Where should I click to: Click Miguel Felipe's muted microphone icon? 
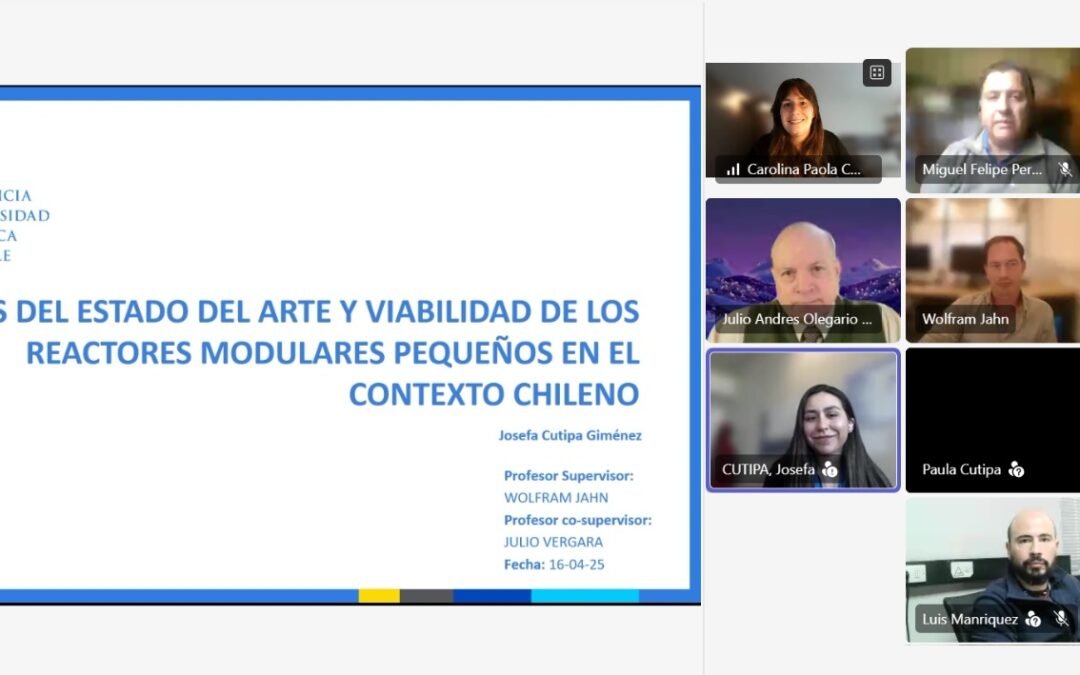[1065, 170]
